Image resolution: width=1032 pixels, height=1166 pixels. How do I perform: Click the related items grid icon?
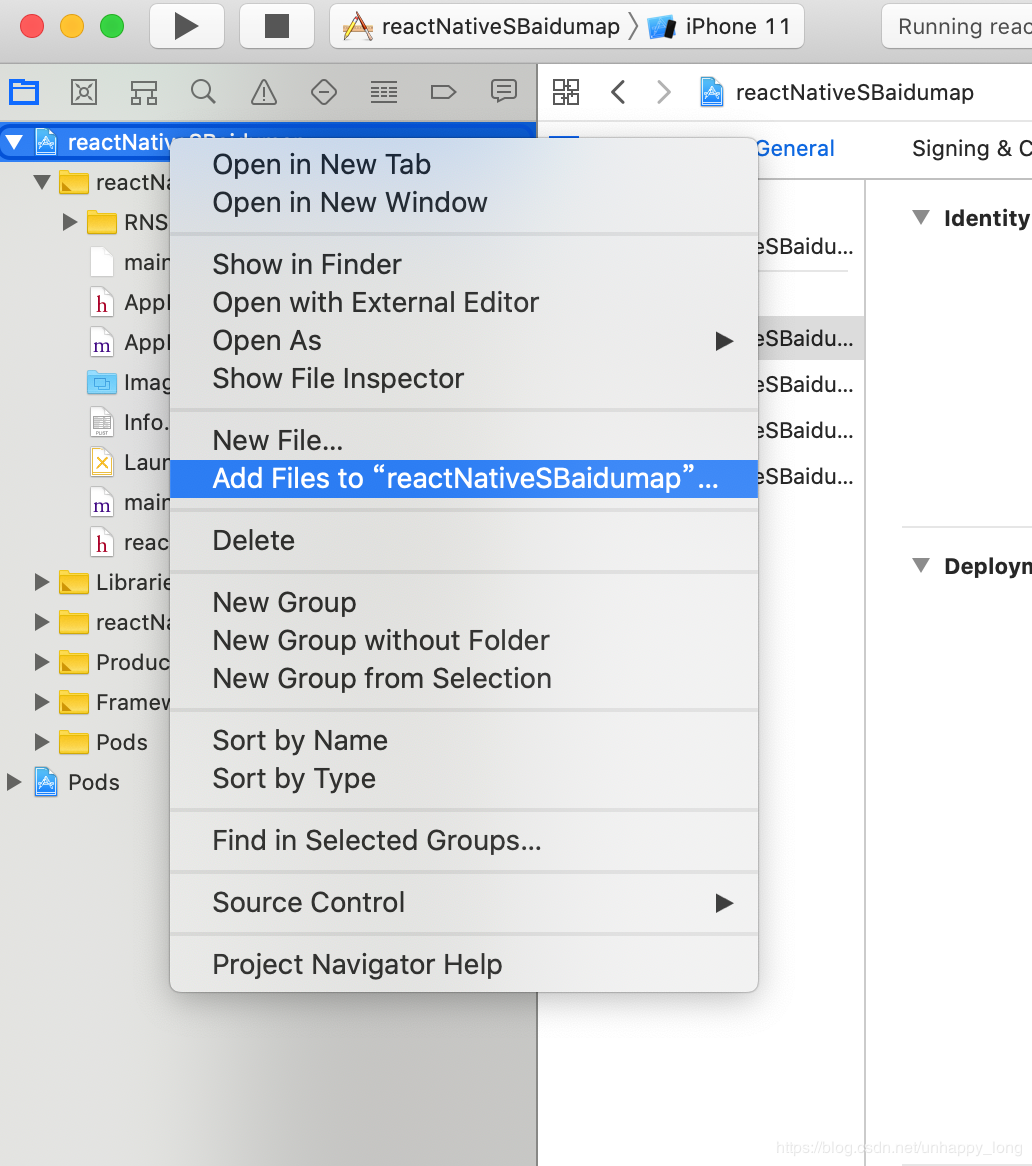point(566,92)
